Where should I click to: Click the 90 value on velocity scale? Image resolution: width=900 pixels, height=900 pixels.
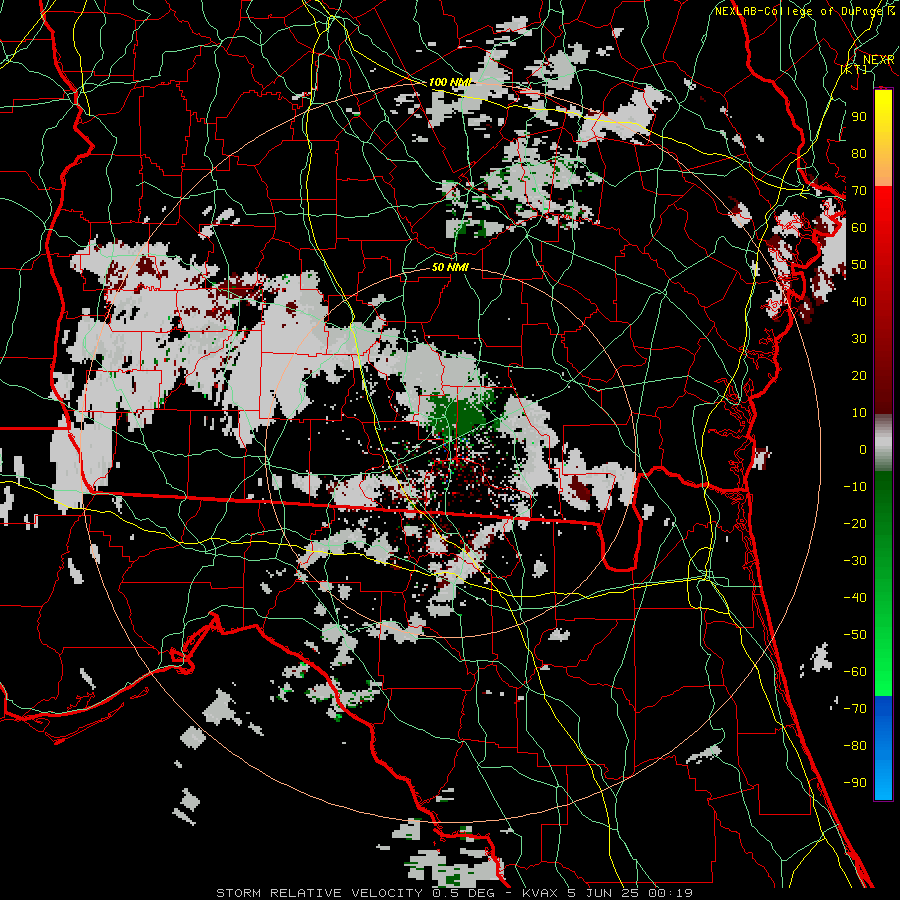859,117
